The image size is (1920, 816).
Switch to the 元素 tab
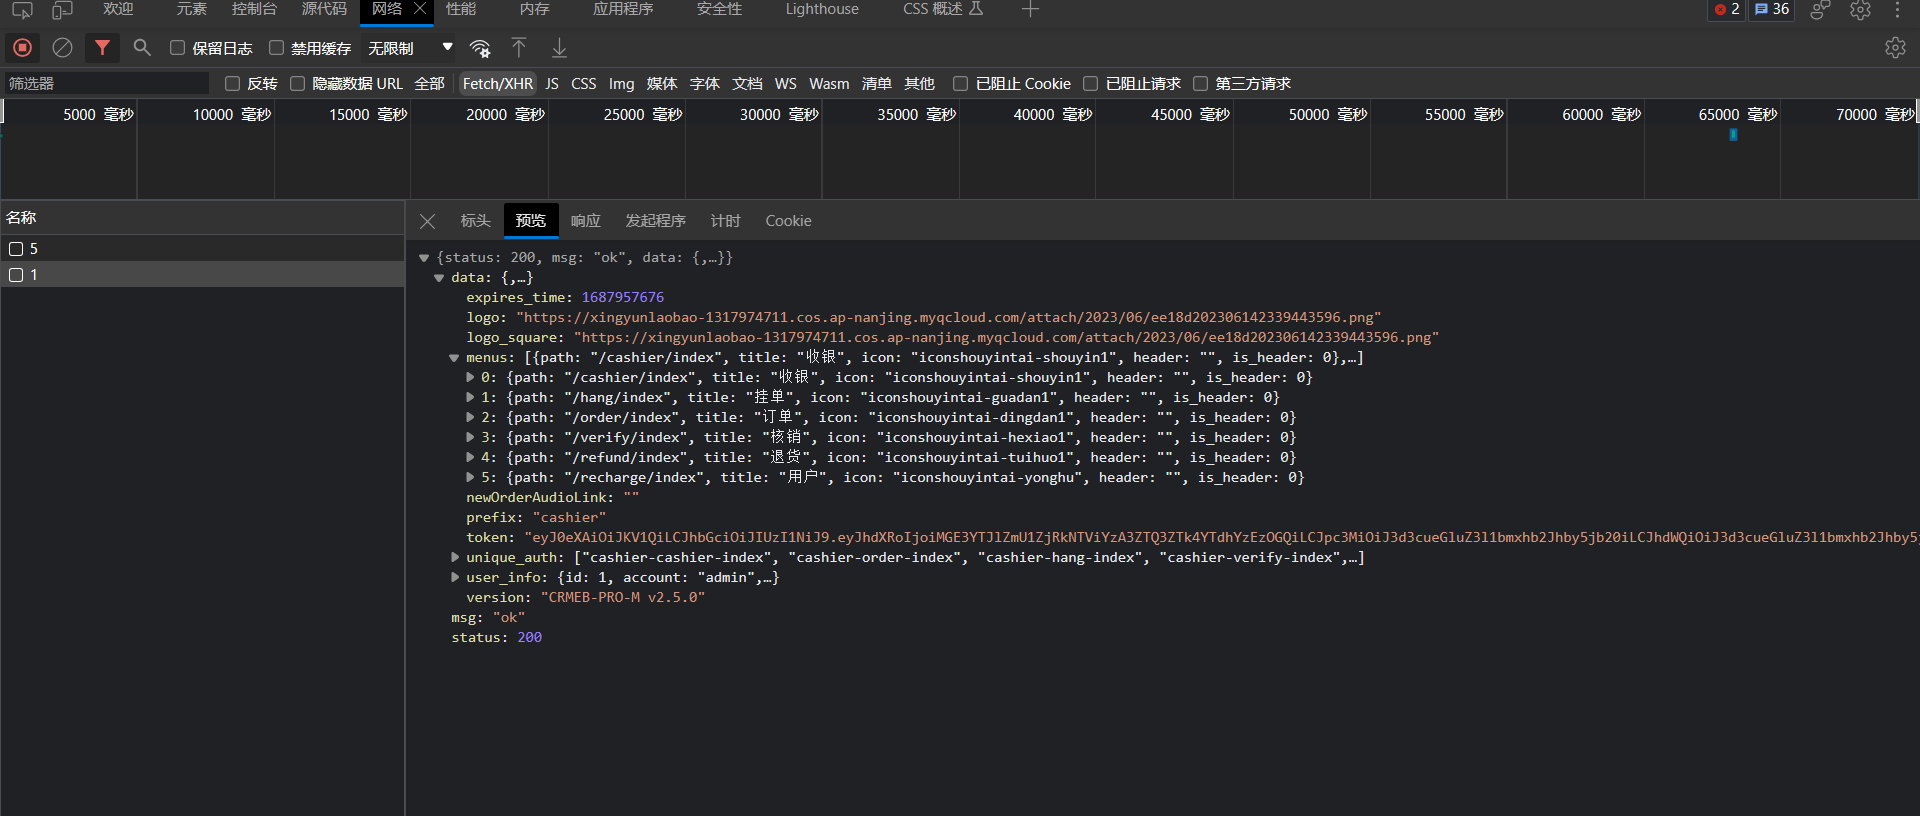click(191, 9)
